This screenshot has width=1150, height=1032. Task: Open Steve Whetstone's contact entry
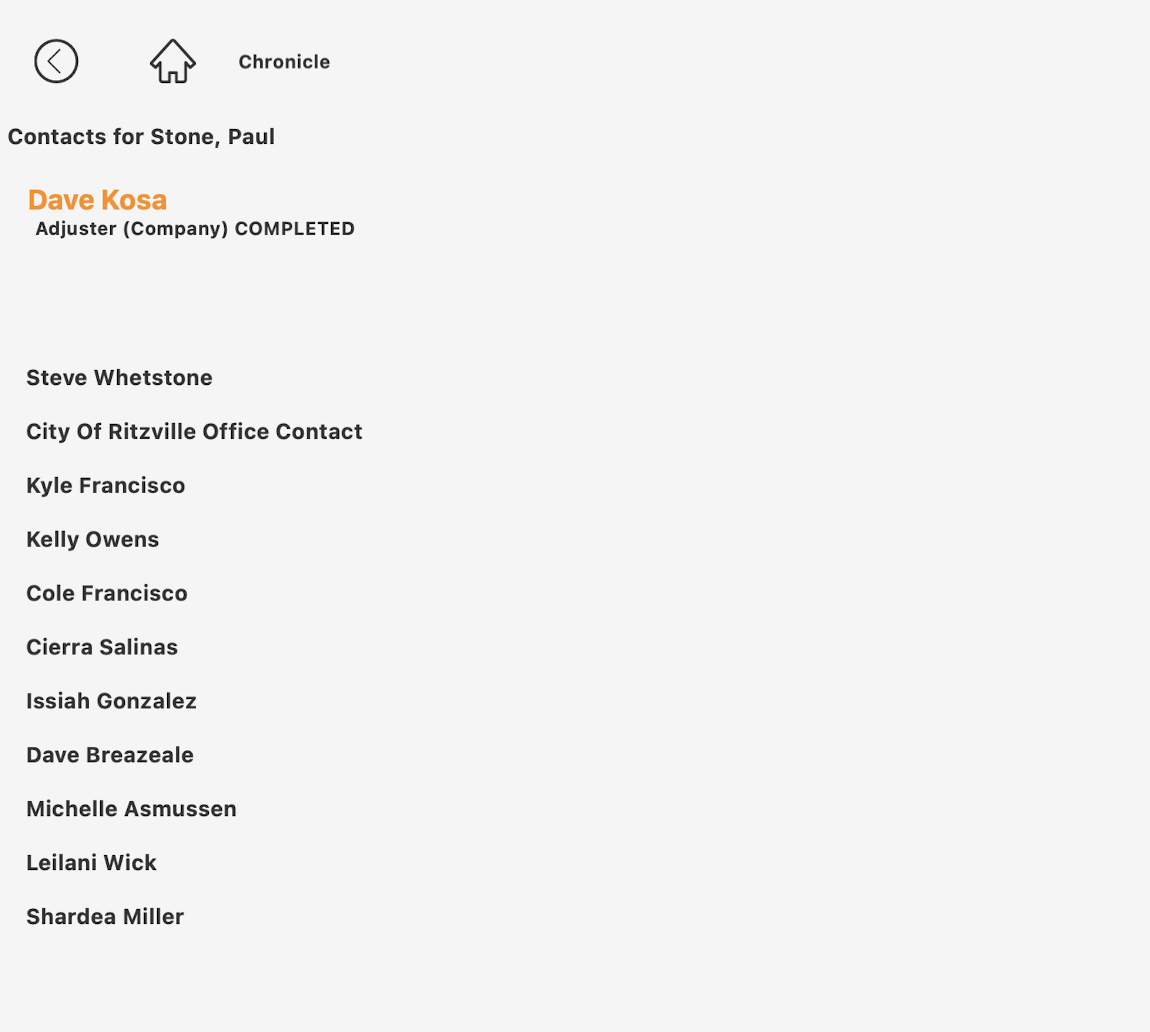pyautogui.click(x=119, y=378)
